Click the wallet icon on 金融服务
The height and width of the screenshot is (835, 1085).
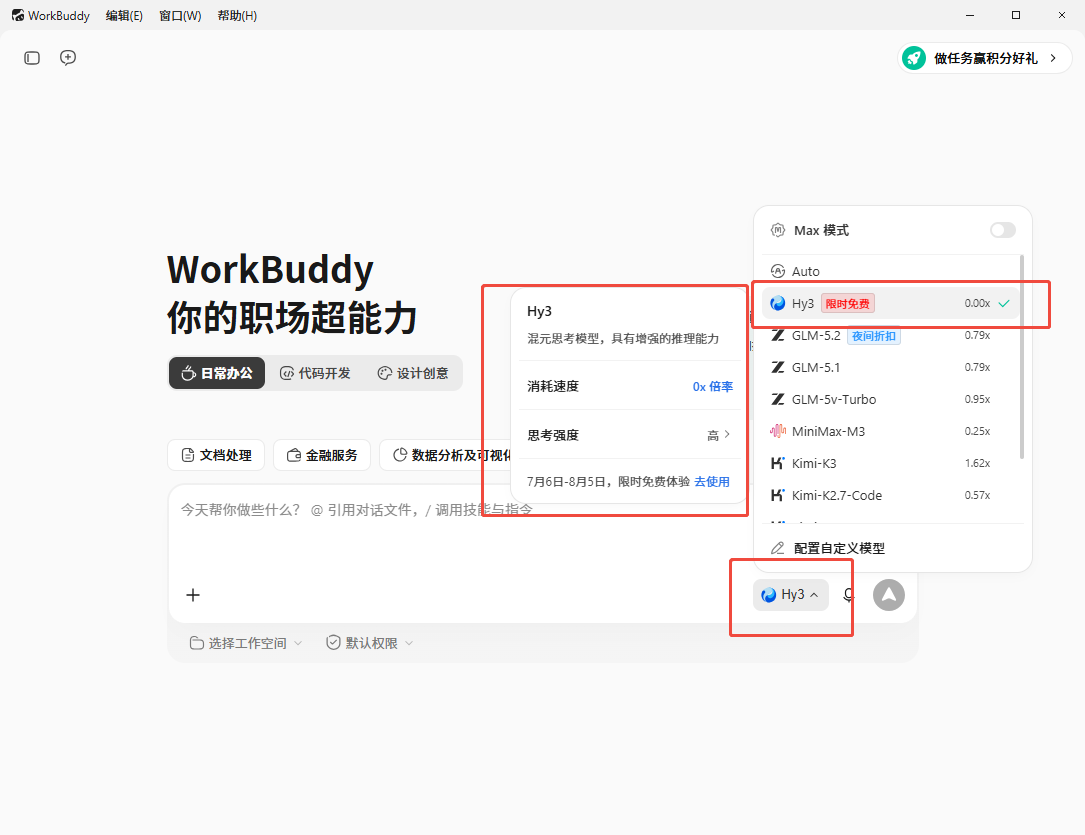click(x=293, y=455)
